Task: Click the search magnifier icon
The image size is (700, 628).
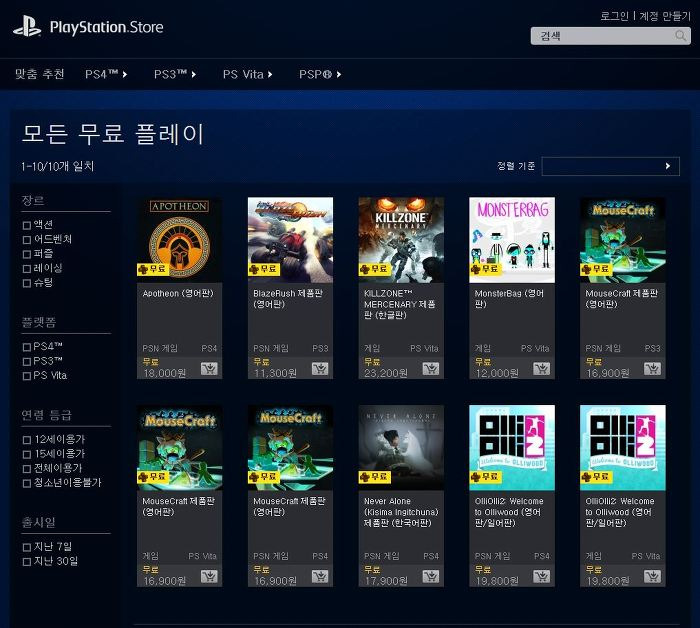Action: click(x=680, y=36)
